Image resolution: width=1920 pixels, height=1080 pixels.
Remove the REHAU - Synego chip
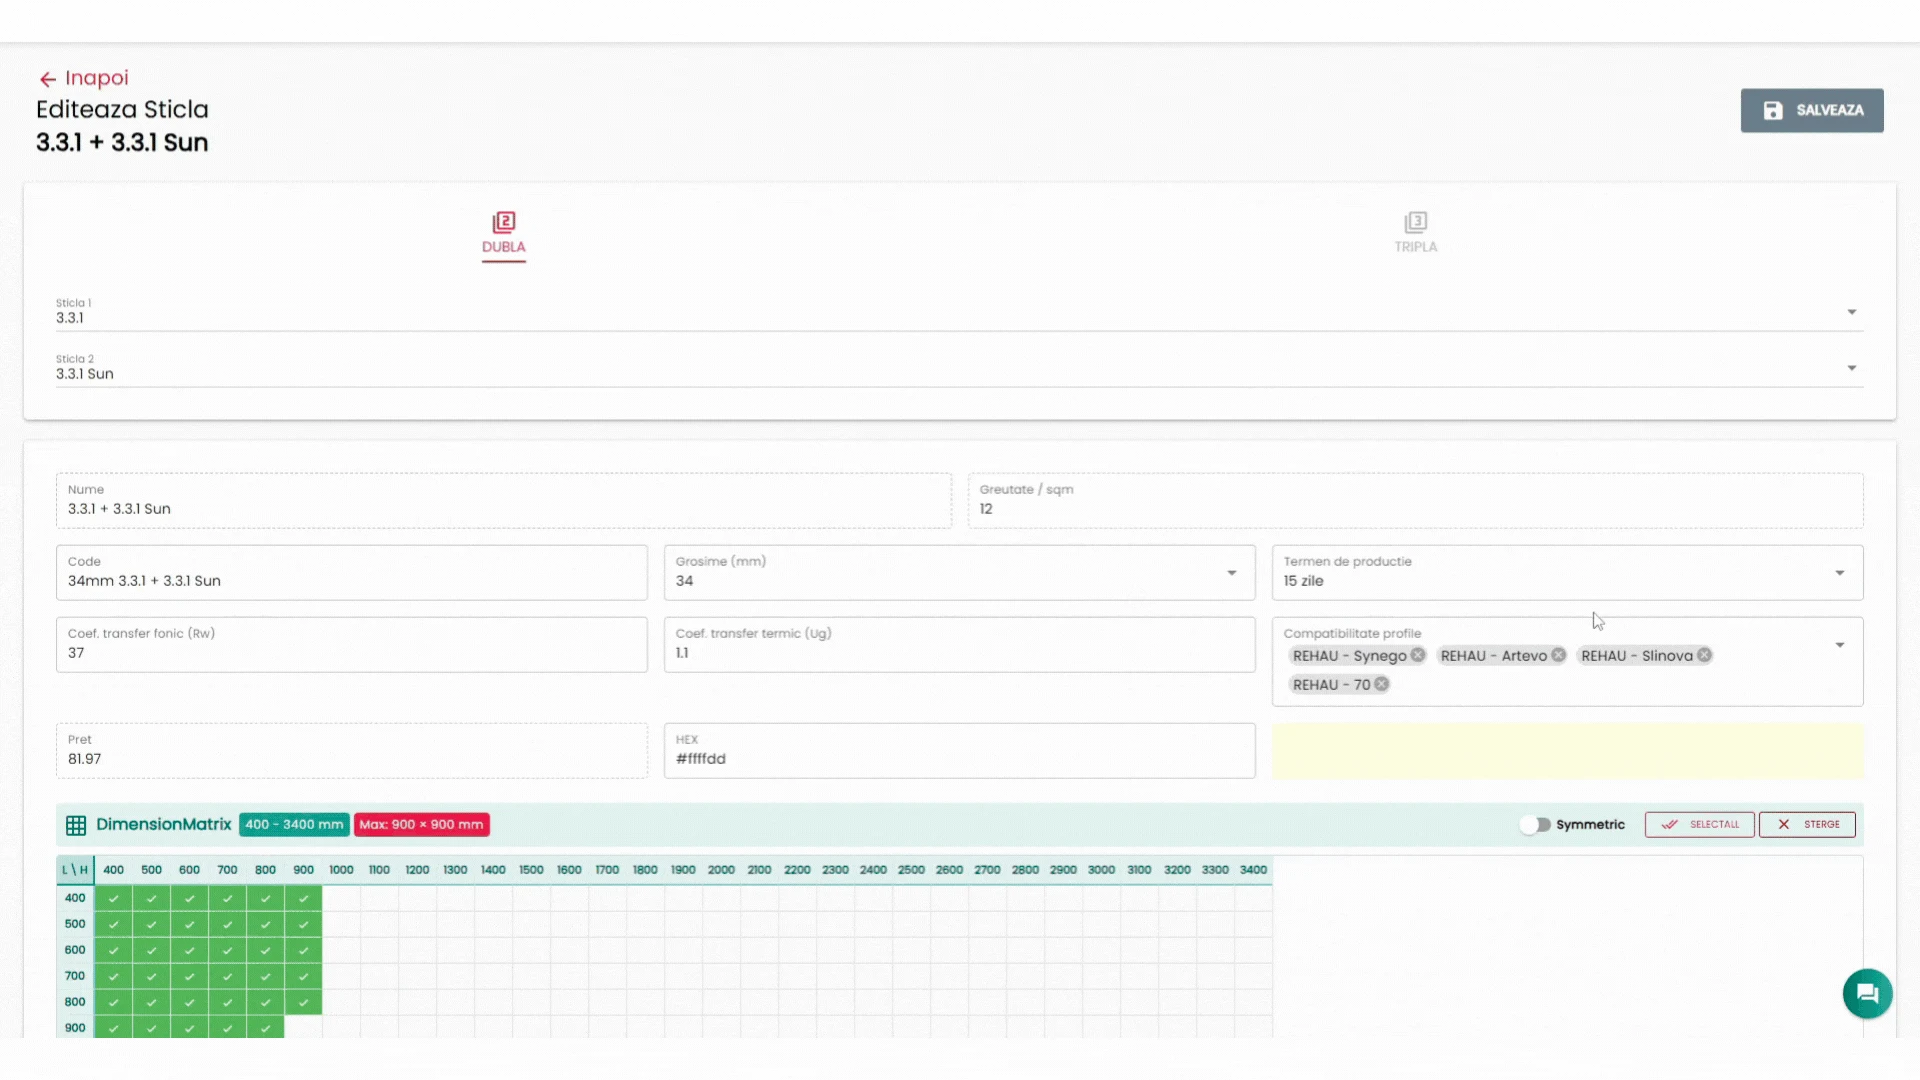pos(1417,655)
